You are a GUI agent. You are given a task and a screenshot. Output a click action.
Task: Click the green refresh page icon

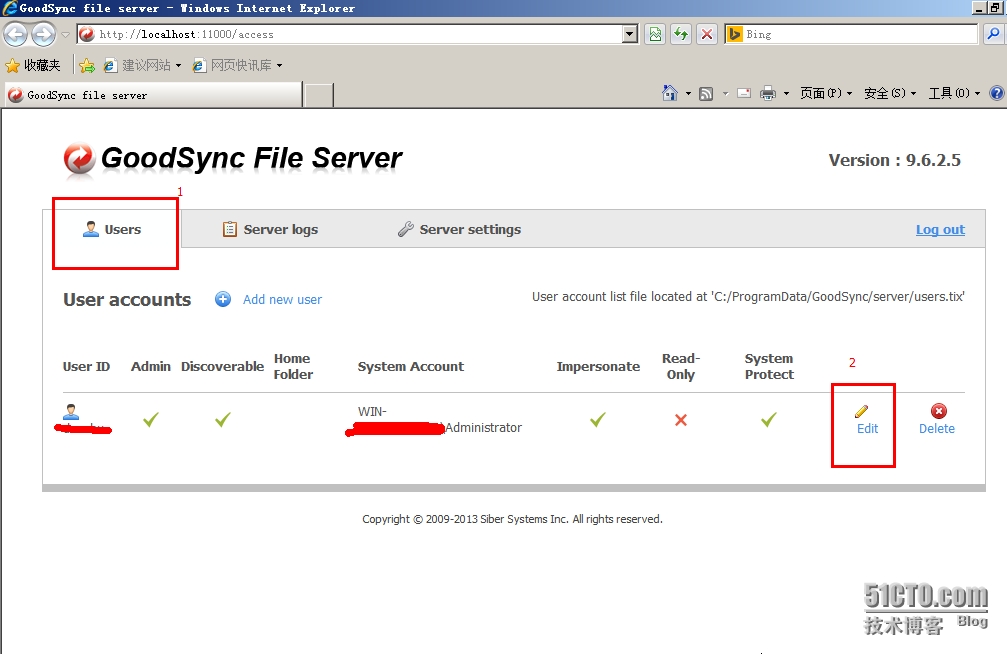coord(681,34)
